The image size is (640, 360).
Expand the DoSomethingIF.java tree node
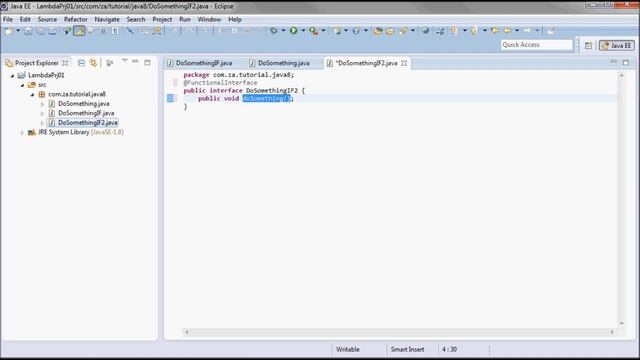tap(42, 113)
